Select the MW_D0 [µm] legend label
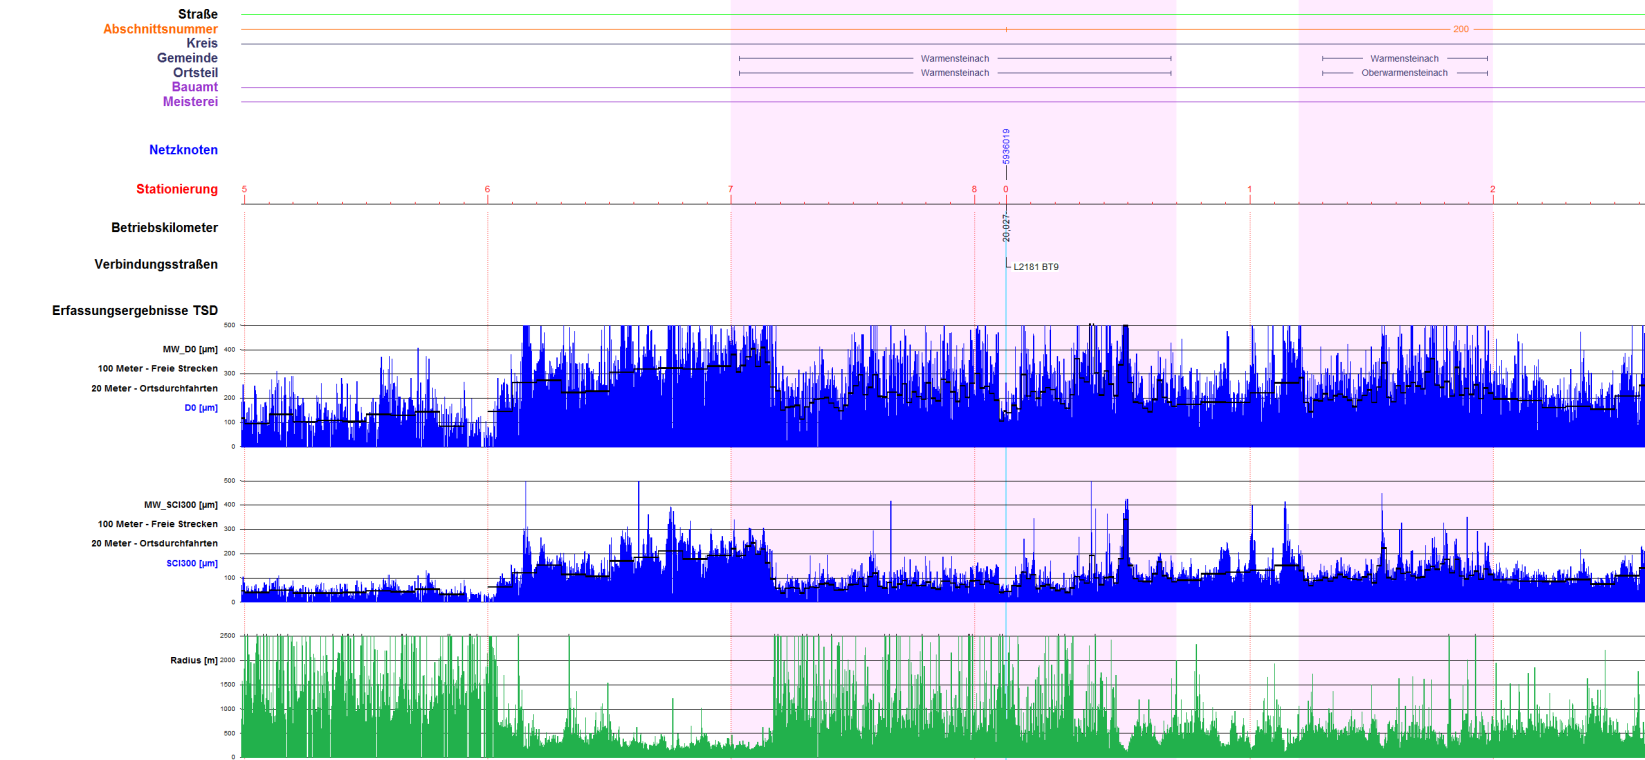Screen dimensions: 1645x760 pyautogui.click(x=190, y=350)
